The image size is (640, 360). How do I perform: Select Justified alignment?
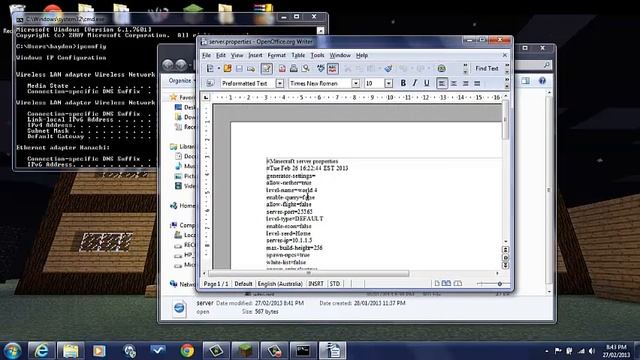click(x=477, y=83)
